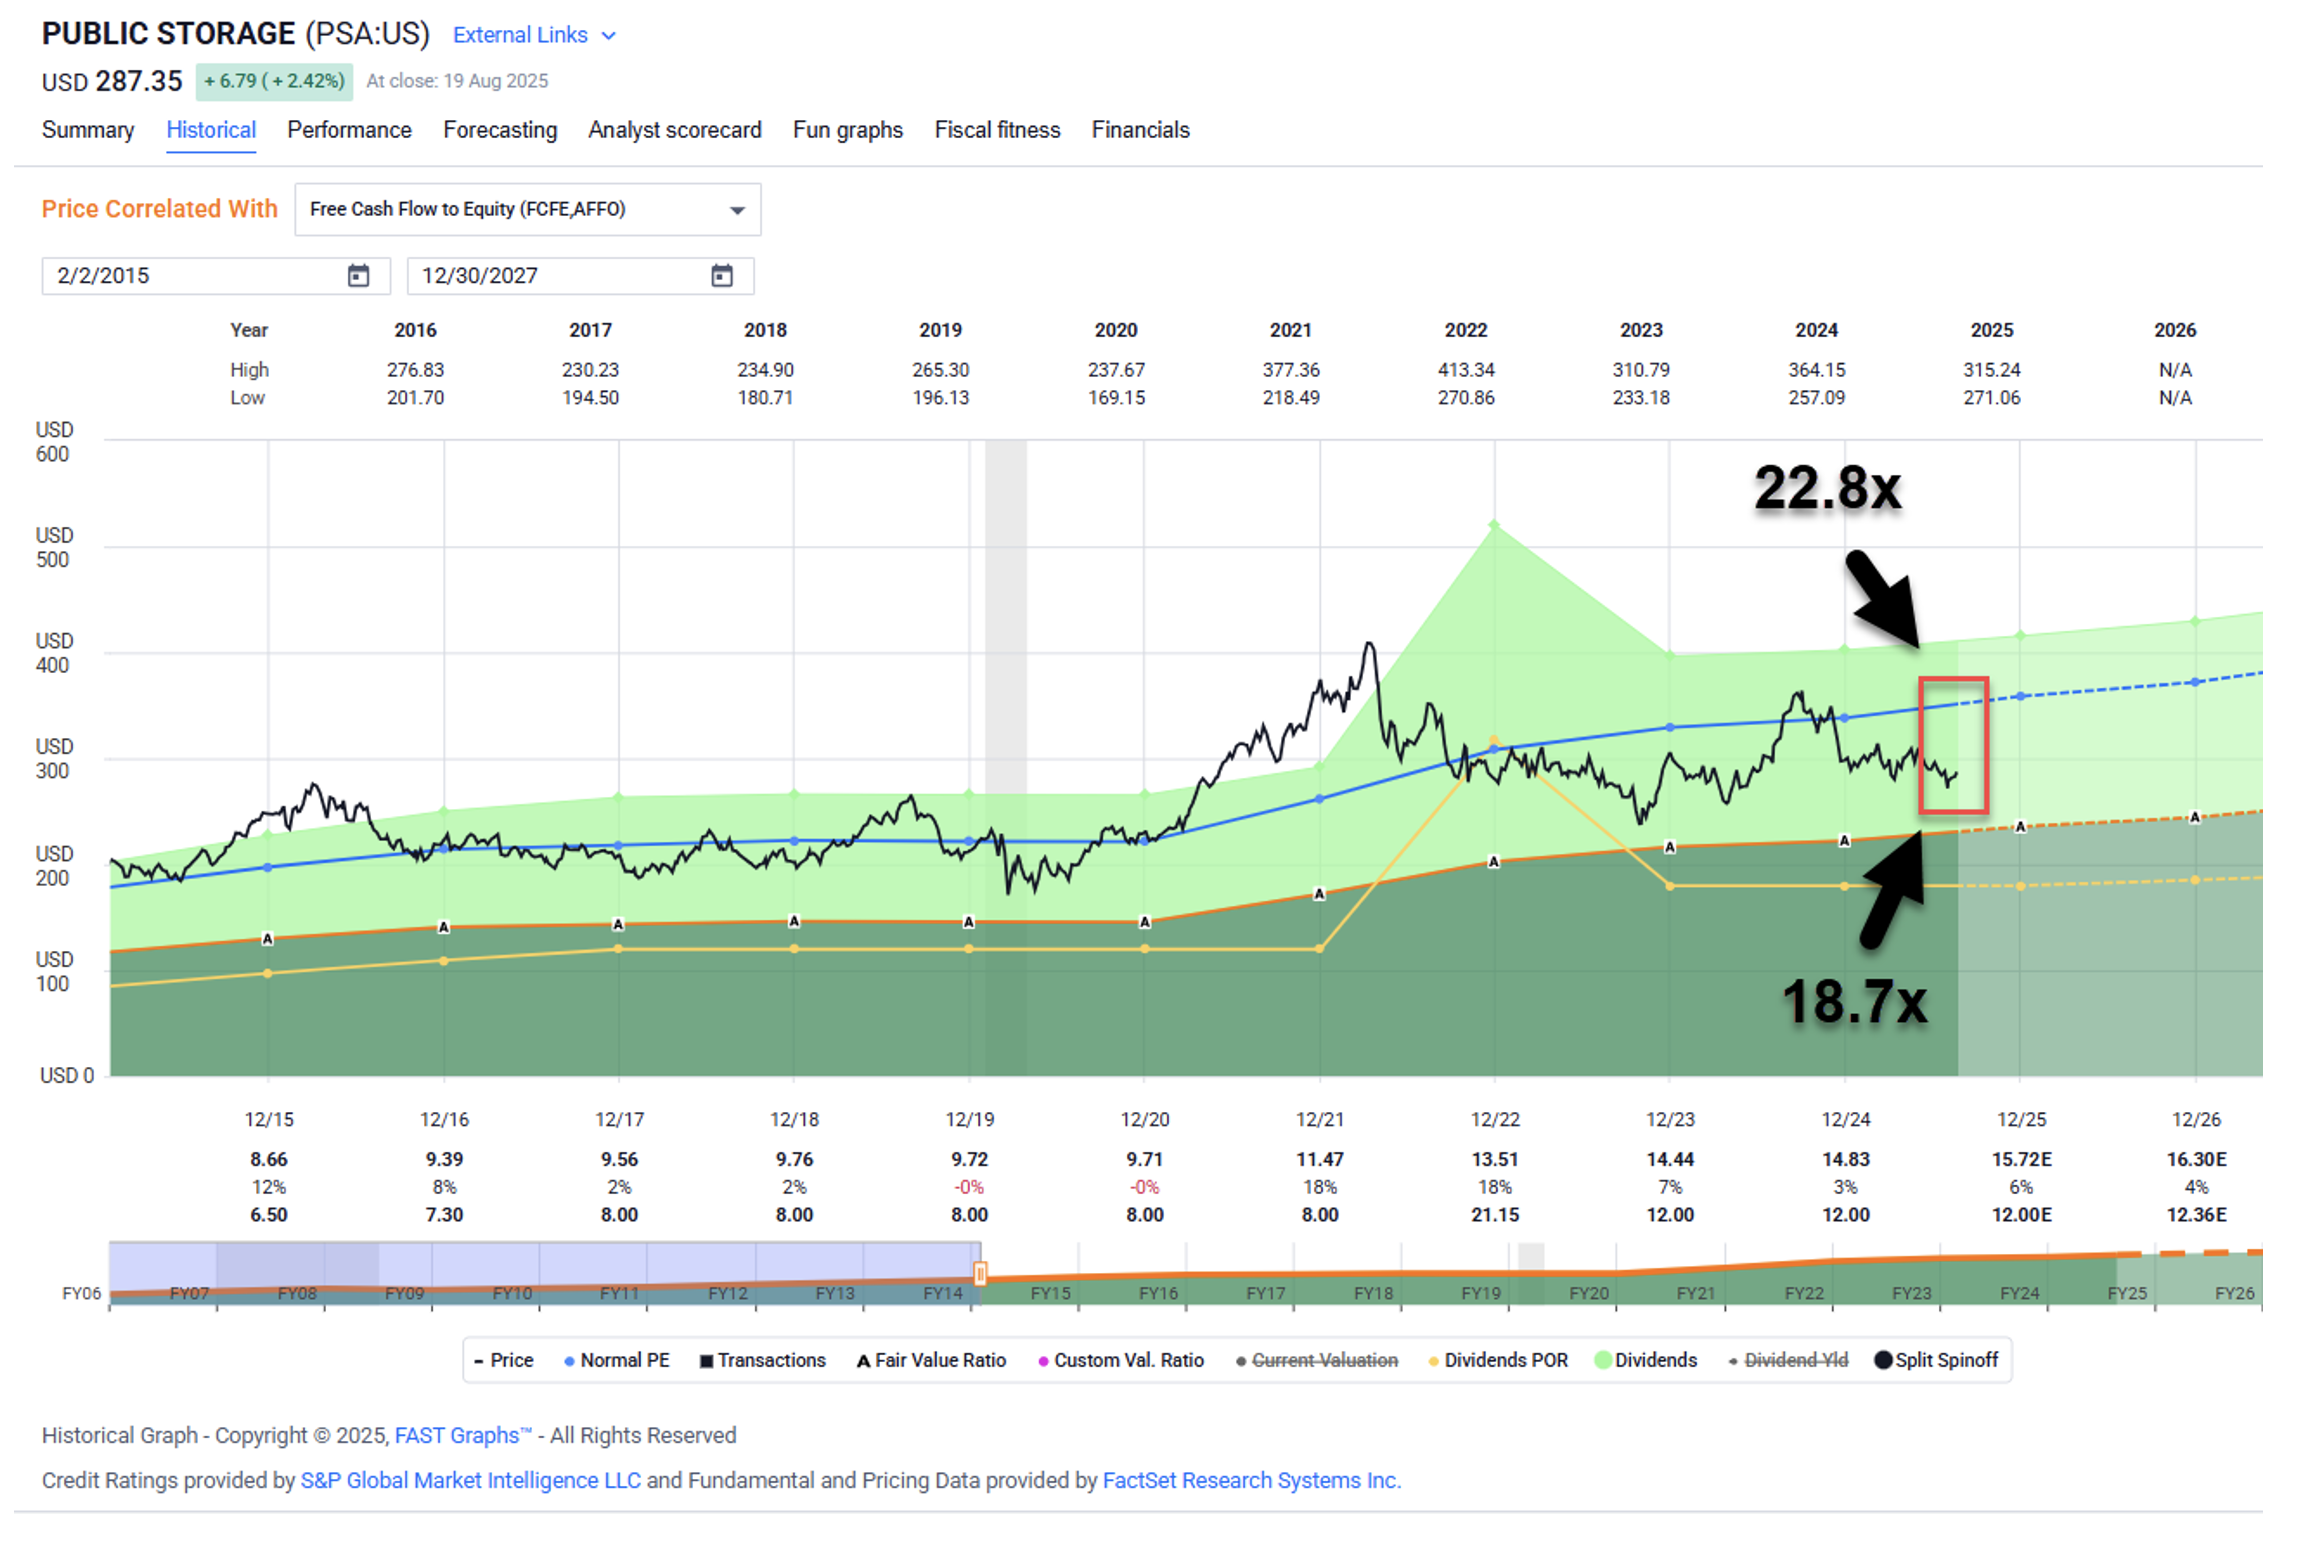This screenshot has width=2316, height=1550.
Task: Select the Historical tab
Action: [211, 130]
